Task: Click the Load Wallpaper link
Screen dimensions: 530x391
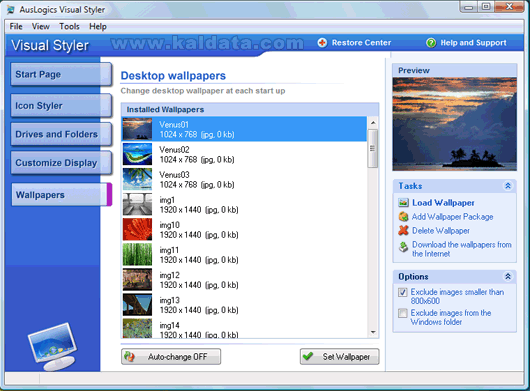Action: (x=443, y=203)
